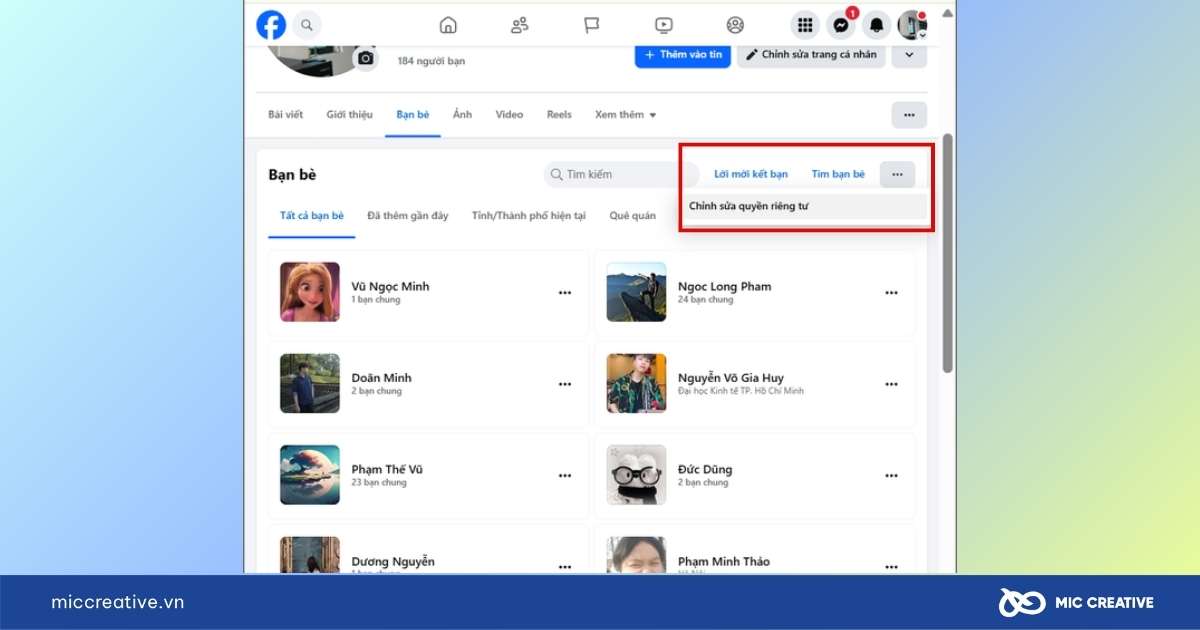Screen dimensions: 1200x630
Task: Select the Đã thêm gần đây tab
Action: (x=407, y=216)
